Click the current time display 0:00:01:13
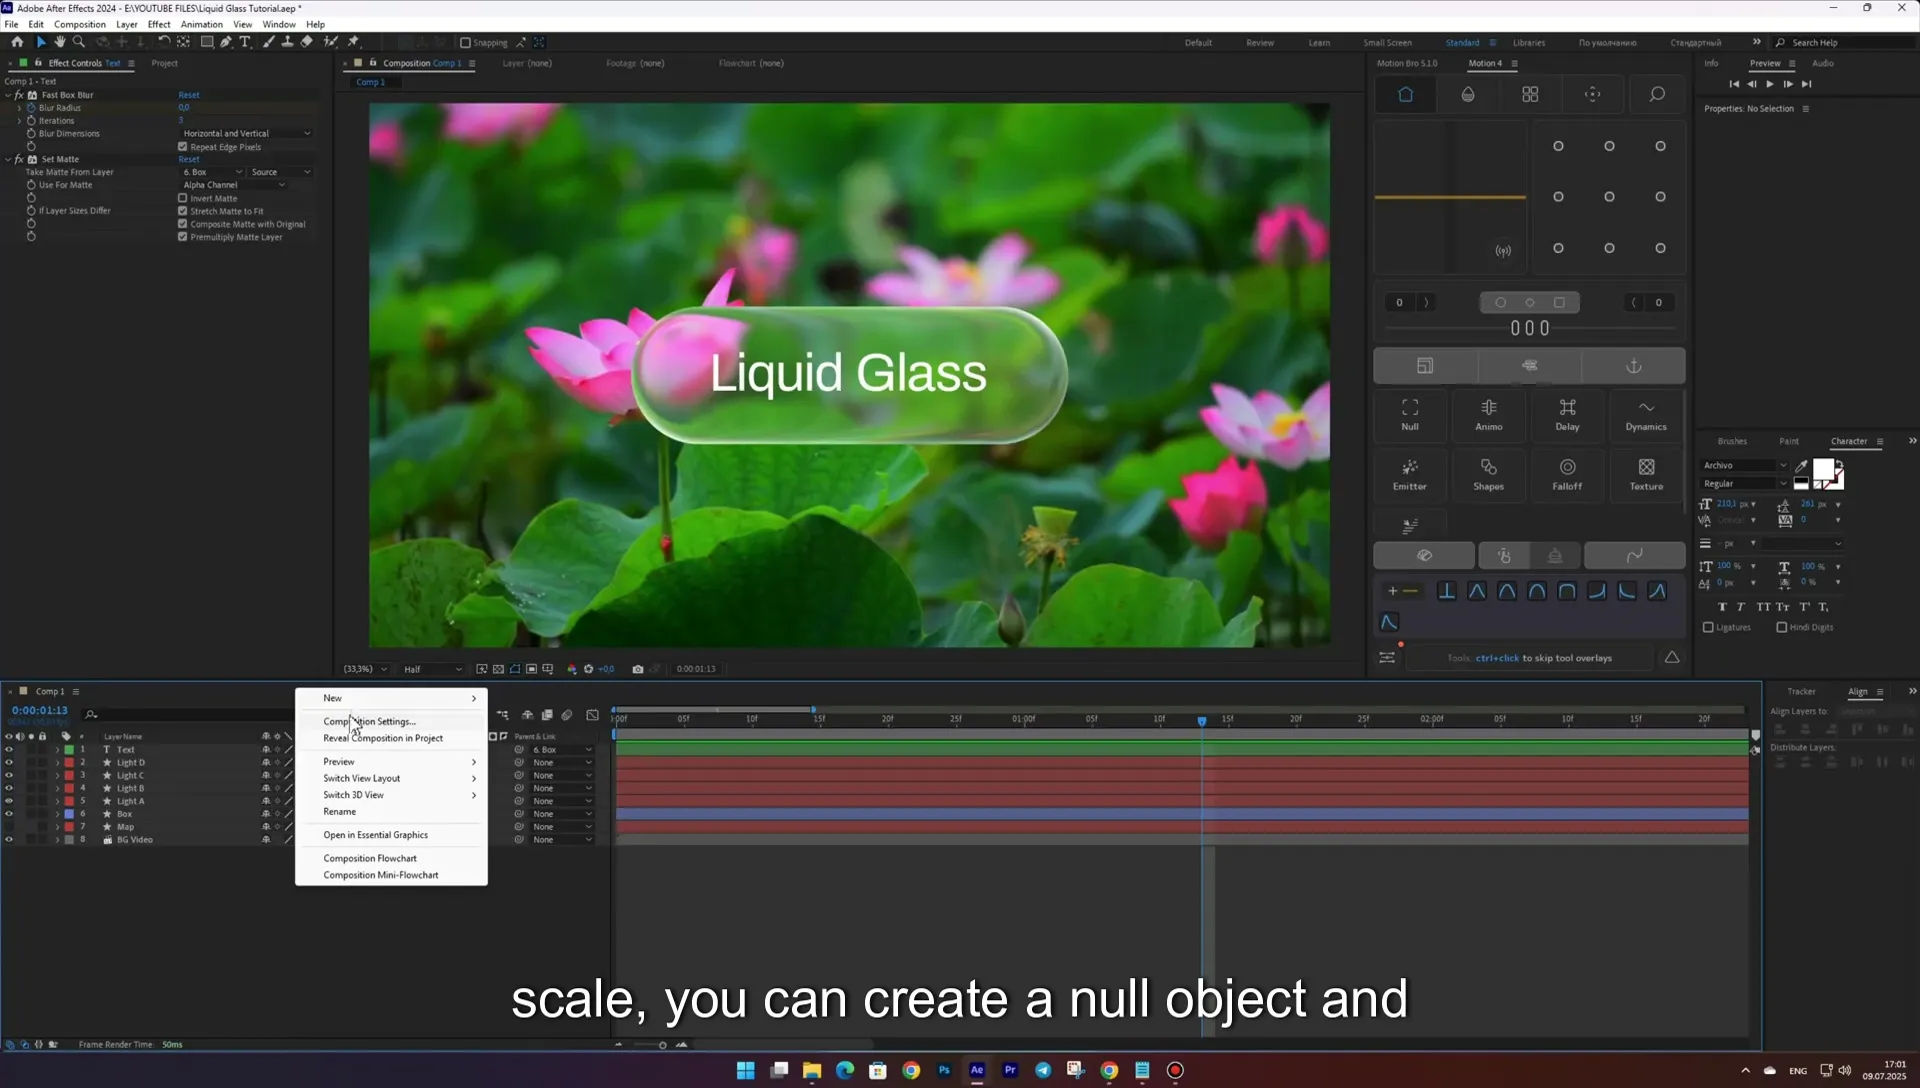The image size is (1920, 1088). click(x=40, y=710)
